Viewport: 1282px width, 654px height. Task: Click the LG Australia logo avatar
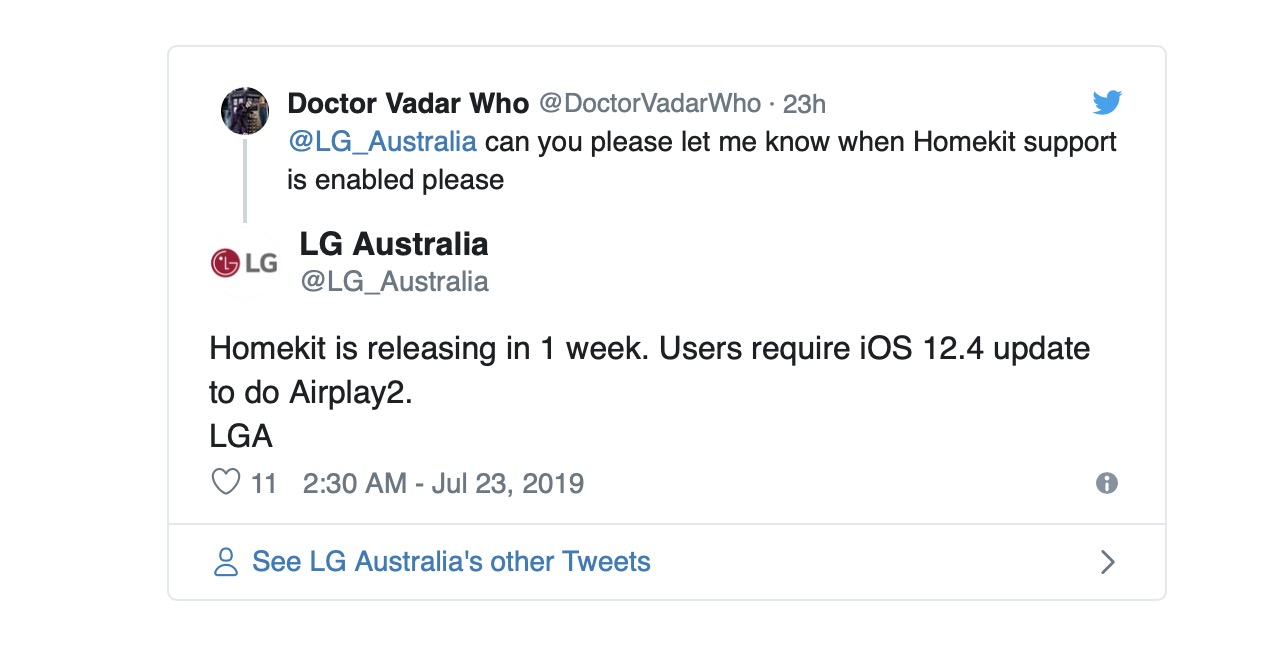pyautogui.click(x=245, y=263)
